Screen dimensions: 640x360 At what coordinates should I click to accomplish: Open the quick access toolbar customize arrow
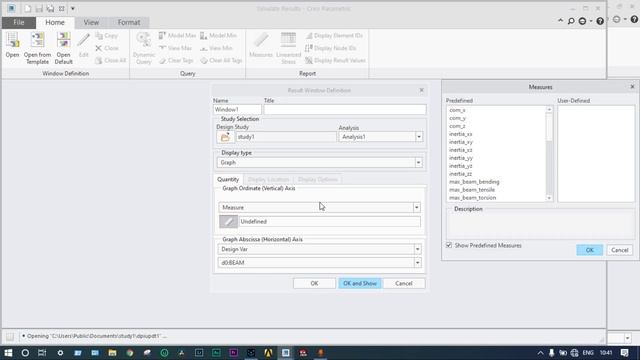point(73,9)
